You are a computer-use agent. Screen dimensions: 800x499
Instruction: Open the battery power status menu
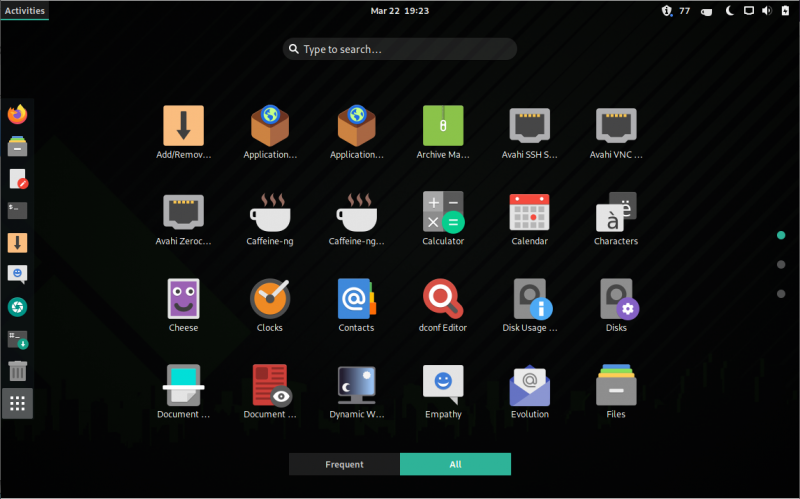pos(785,11)
